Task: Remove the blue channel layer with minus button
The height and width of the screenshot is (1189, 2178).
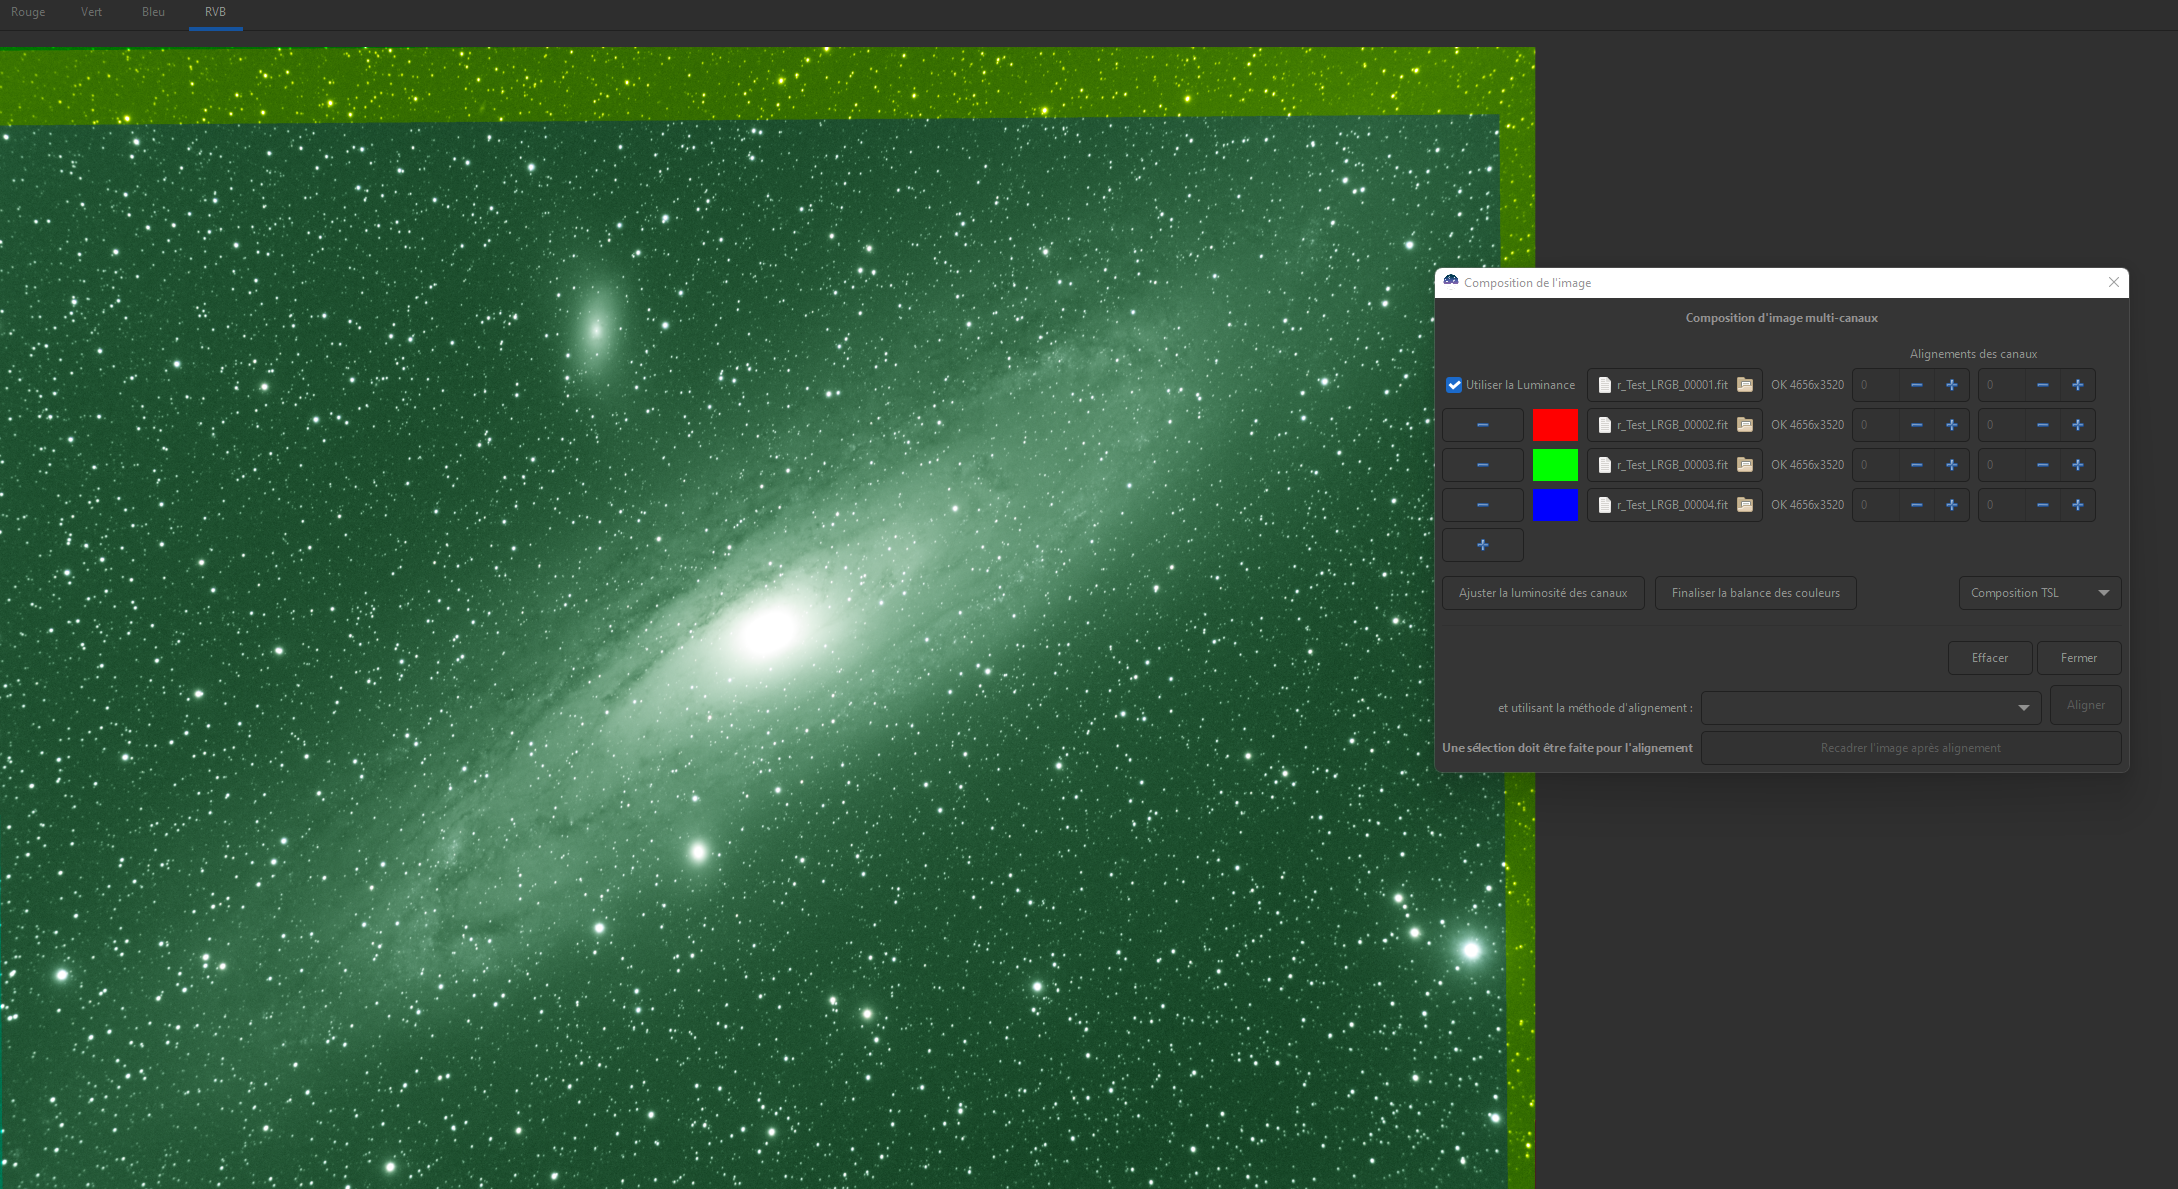Action: click(x=1482, y=505)
